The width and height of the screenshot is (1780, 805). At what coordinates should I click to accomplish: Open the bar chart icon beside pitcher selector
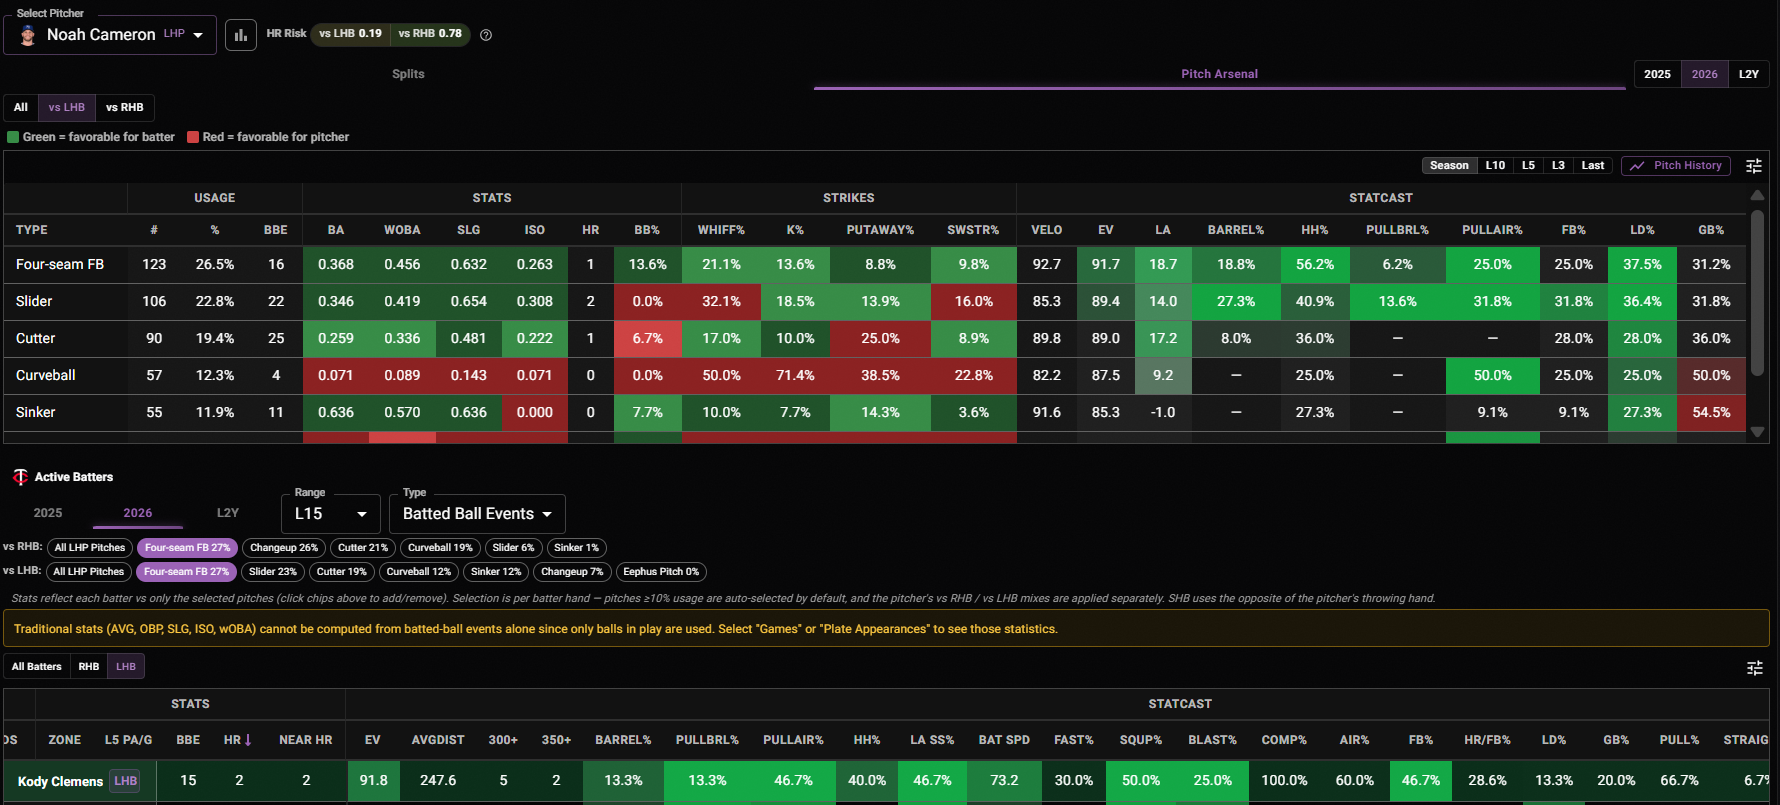[x=240, y=35]
